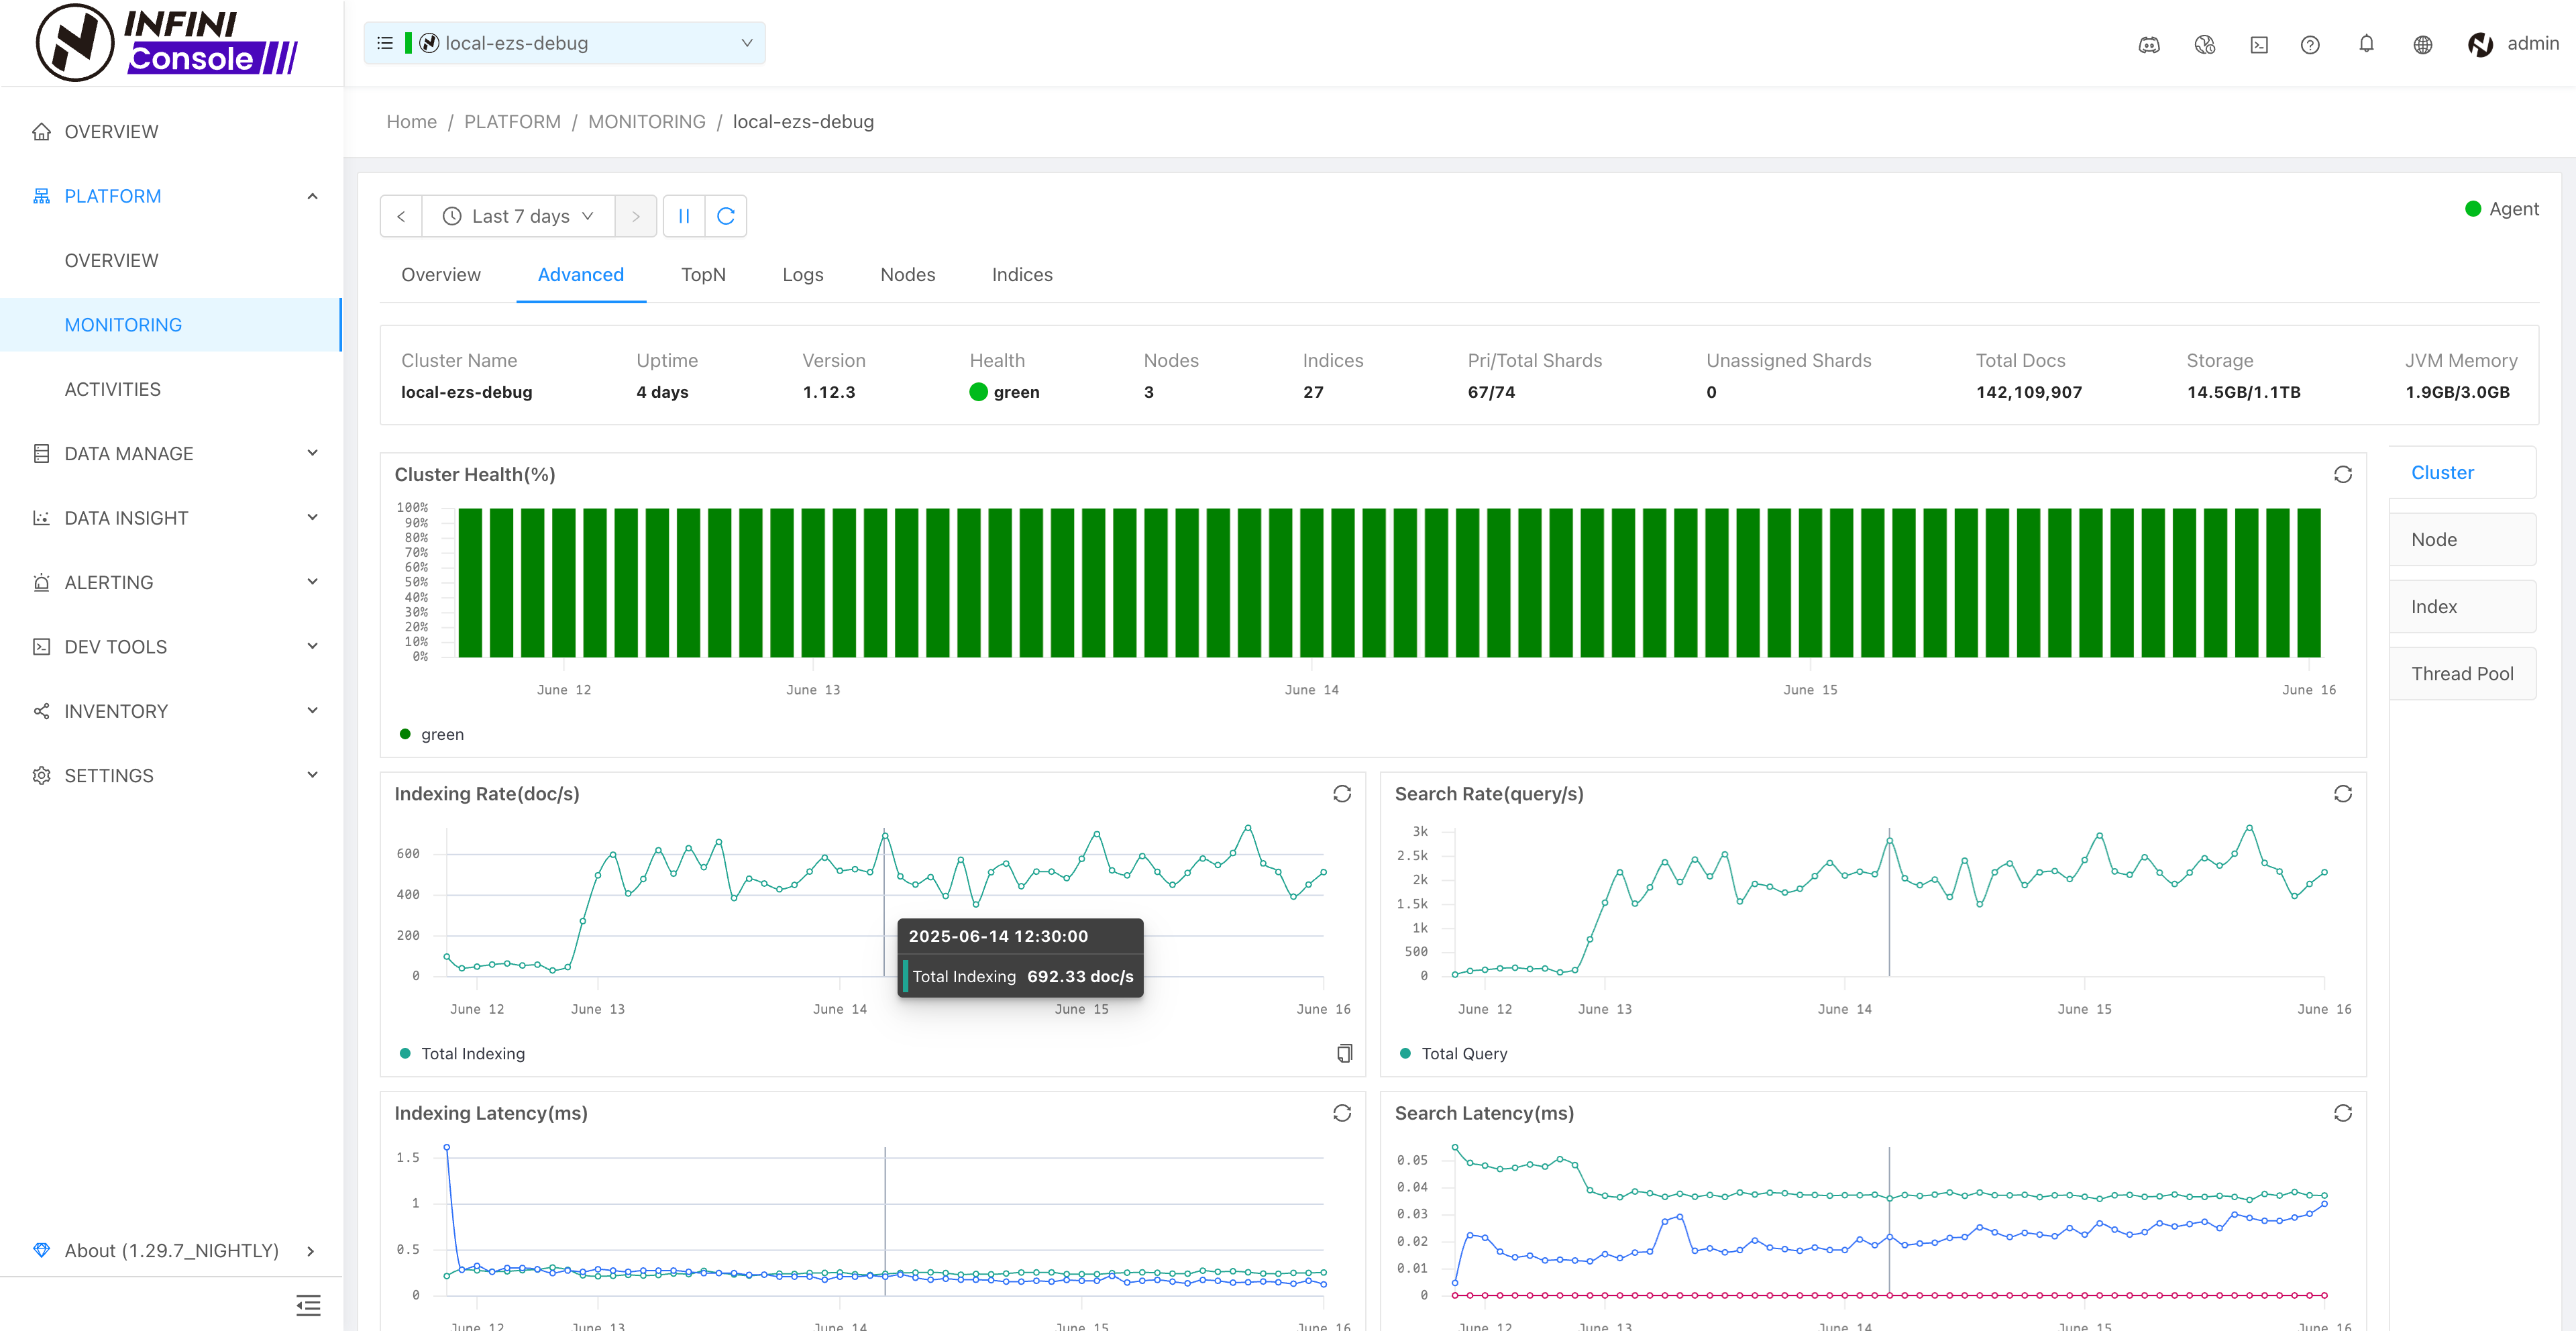Copy the Indexing Rate chart icon

(x=1345, y=1053)
